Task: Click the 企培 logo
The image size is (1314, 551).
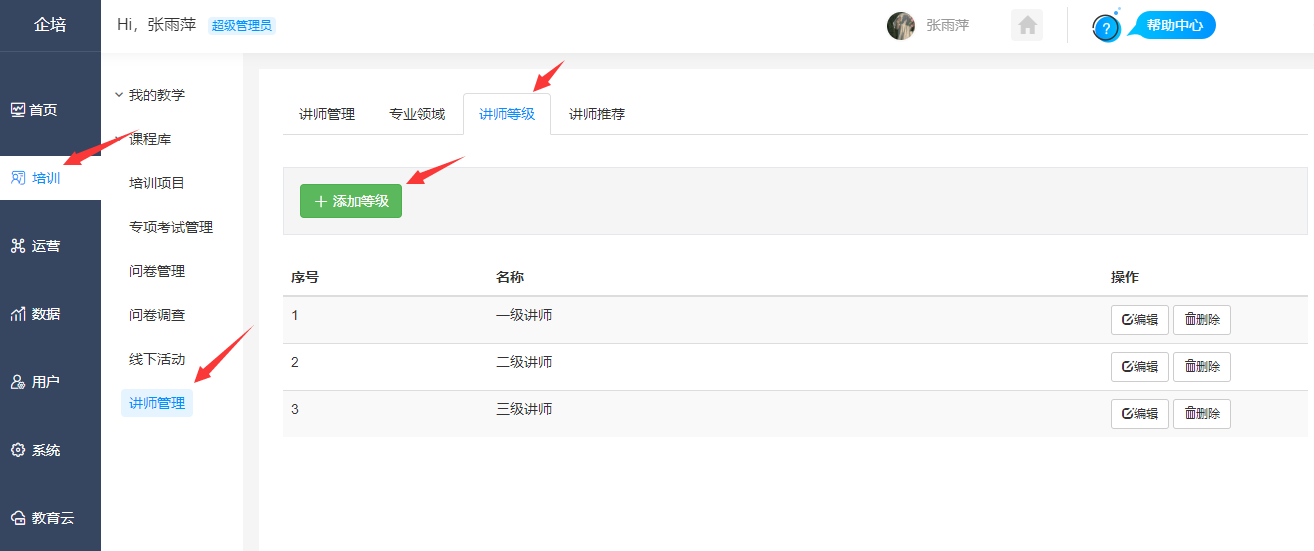Action: pos(50,25)
